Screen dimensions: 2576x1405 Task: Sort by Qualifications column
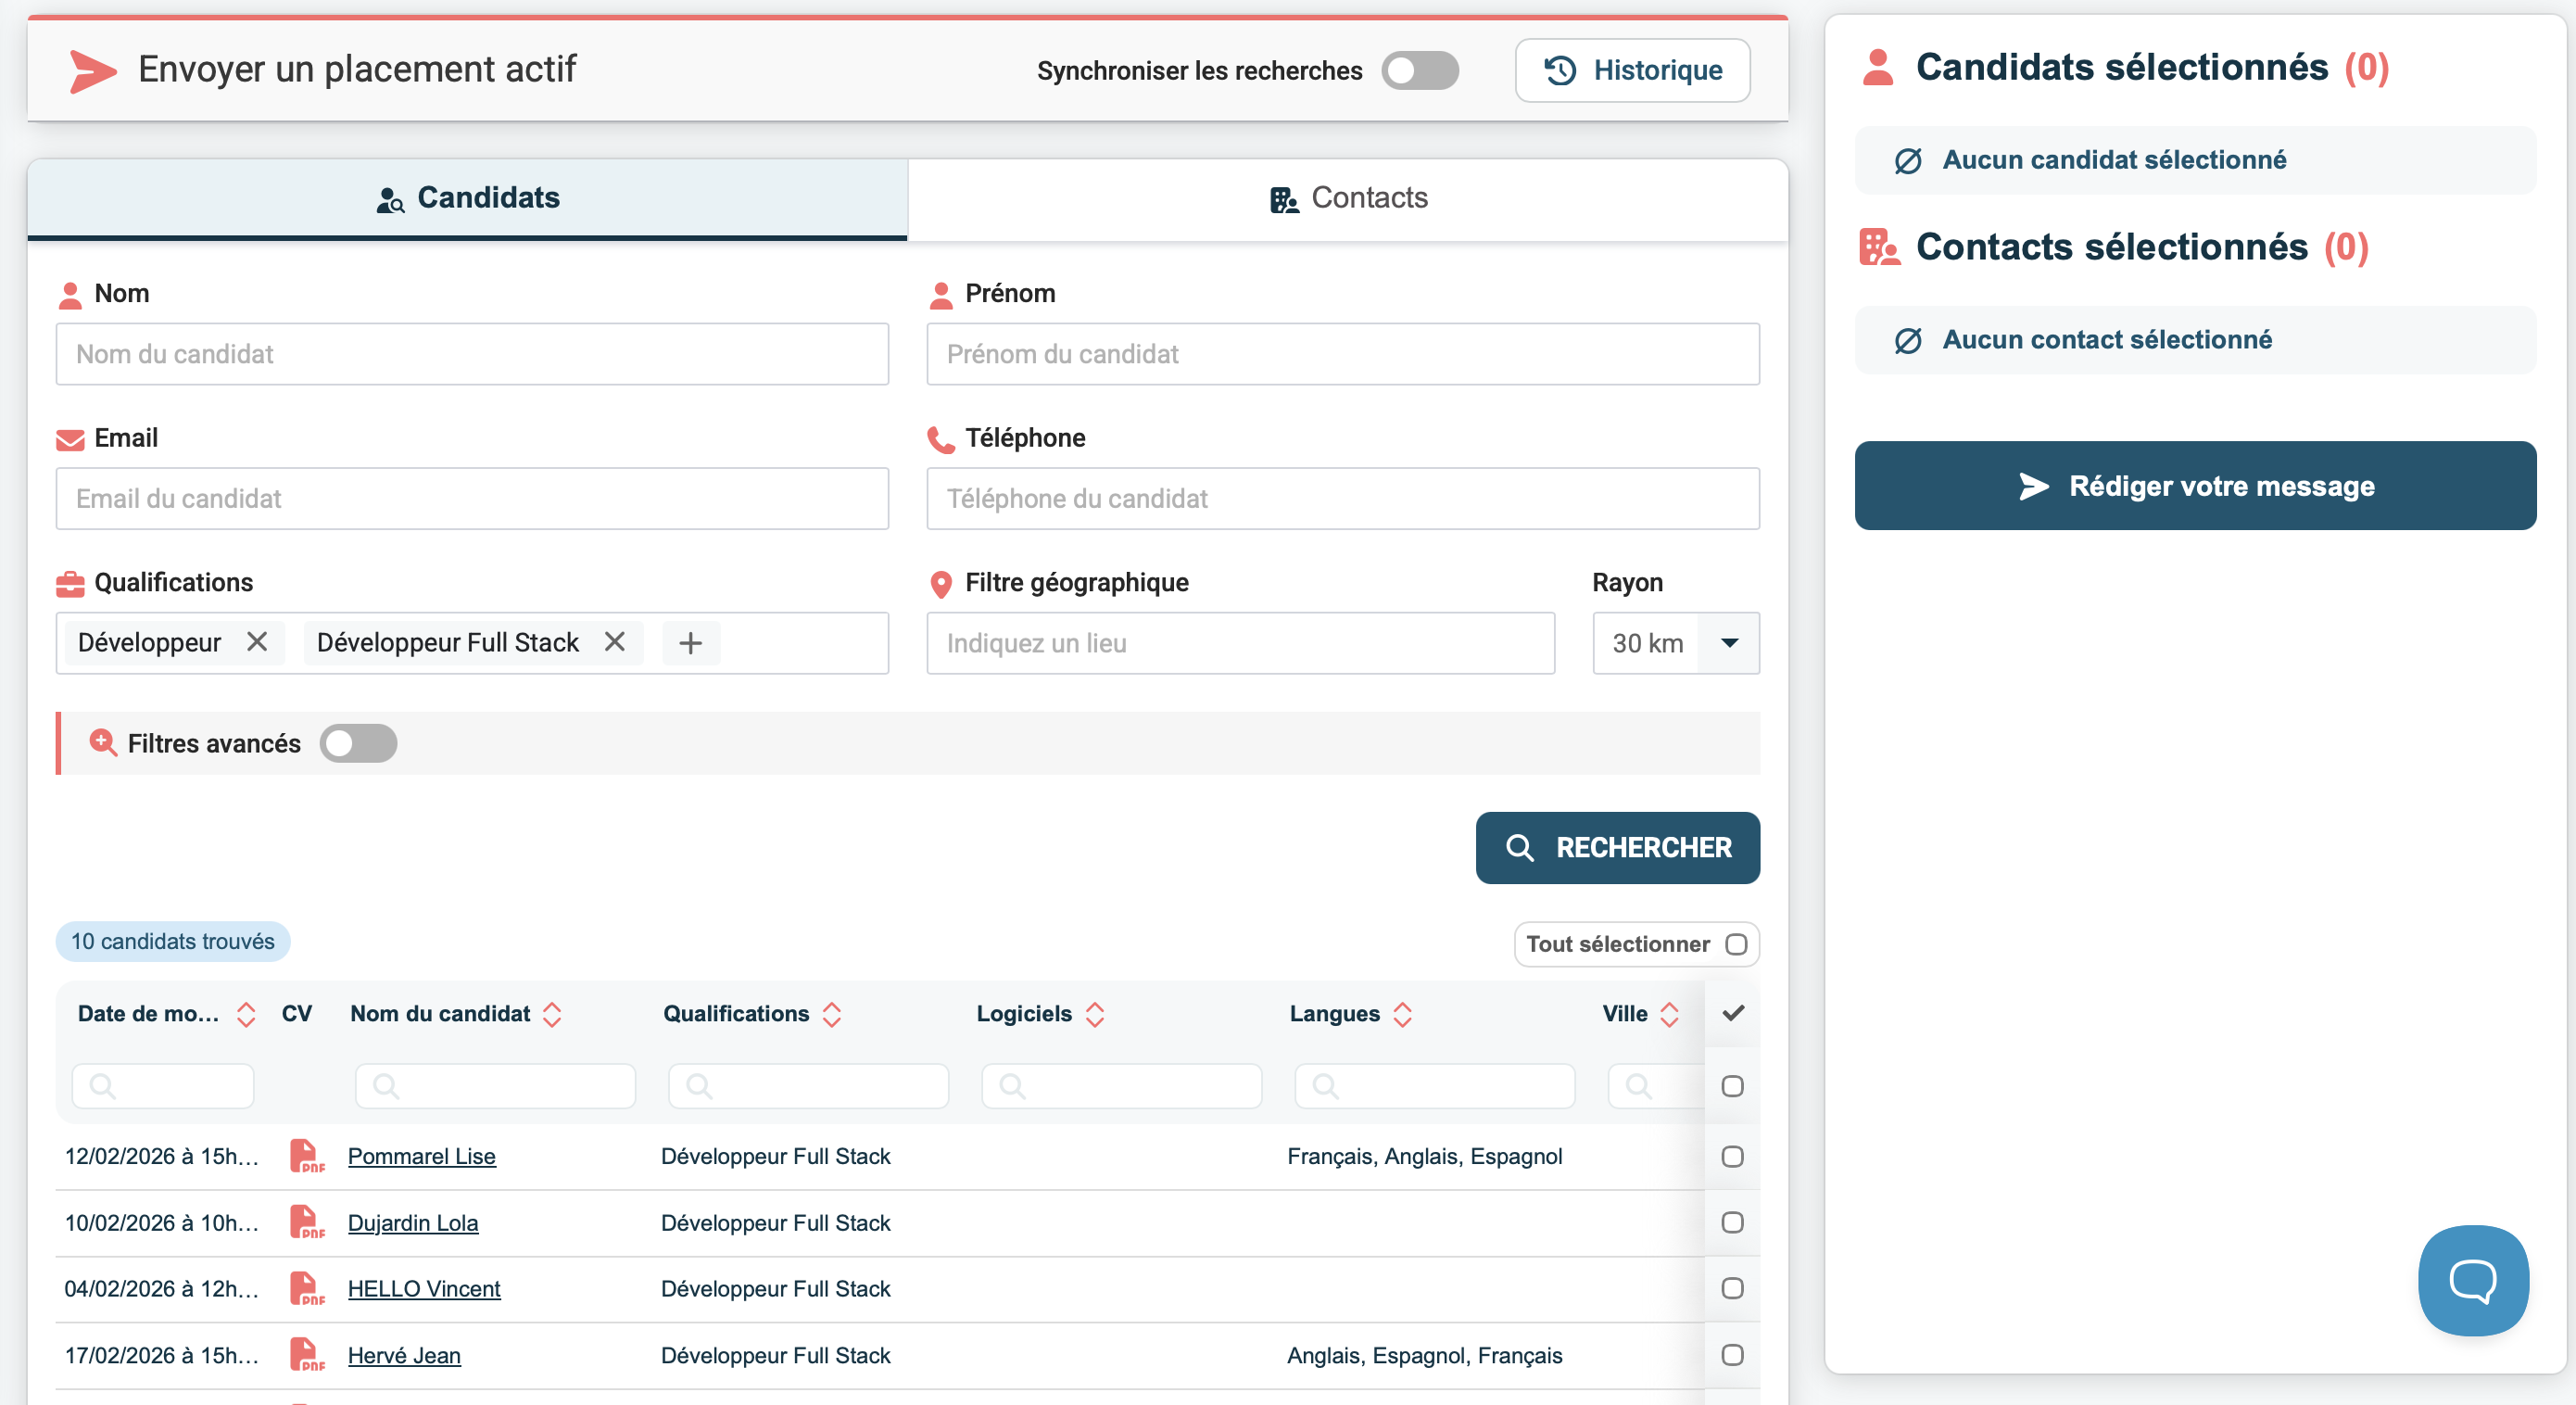832,1014
